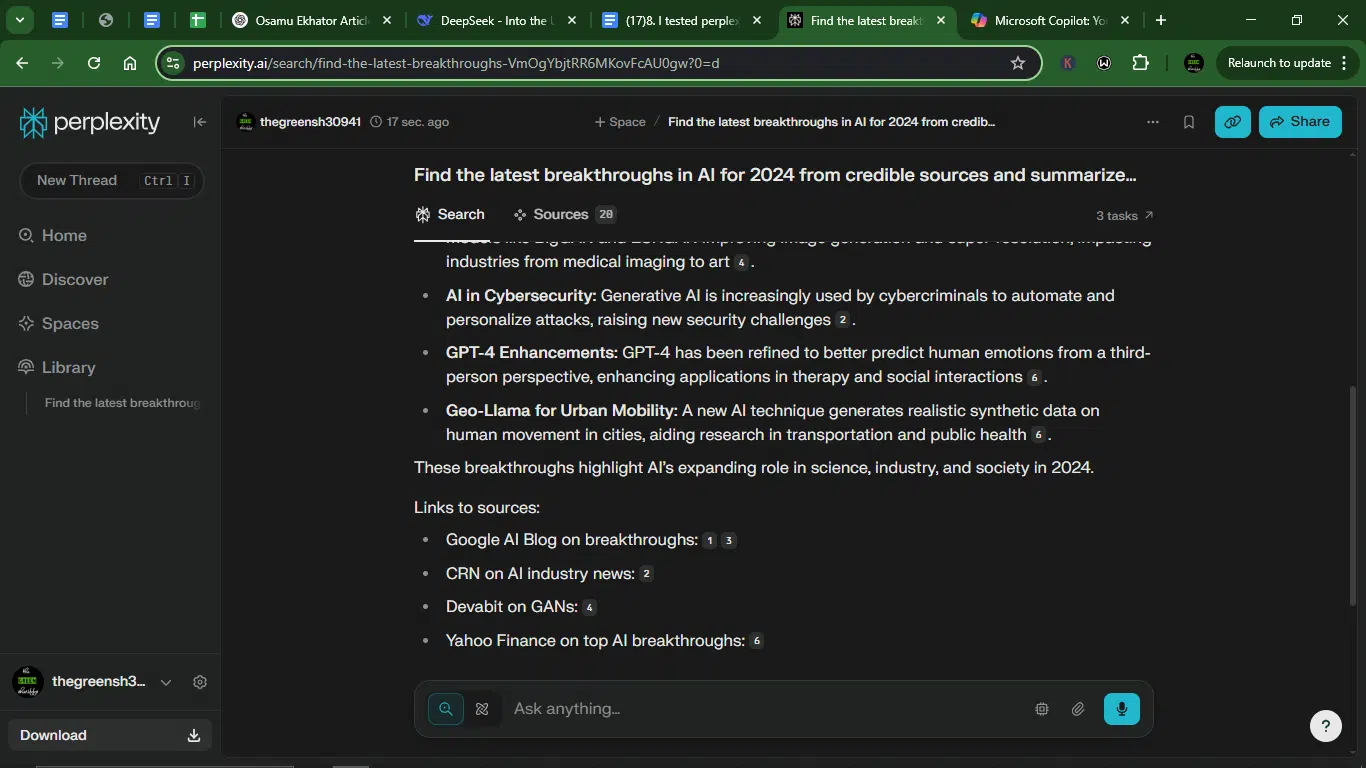Open the help question mark button
Image resolution: width=1366 pixels, height=768 pixels.
[1326, 726]
